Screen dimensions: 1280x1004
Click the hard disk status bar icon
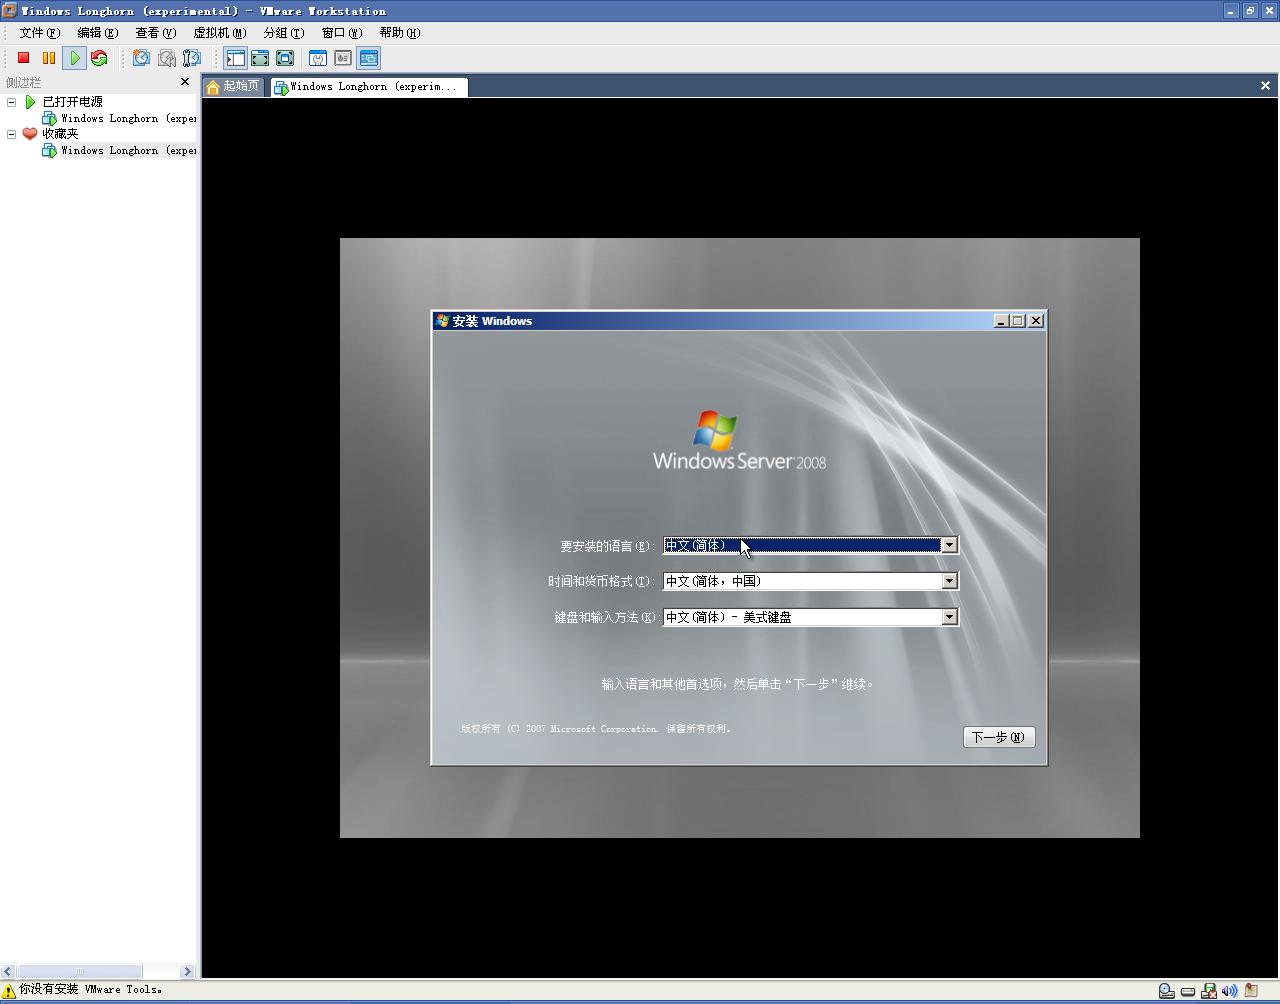1188,991
